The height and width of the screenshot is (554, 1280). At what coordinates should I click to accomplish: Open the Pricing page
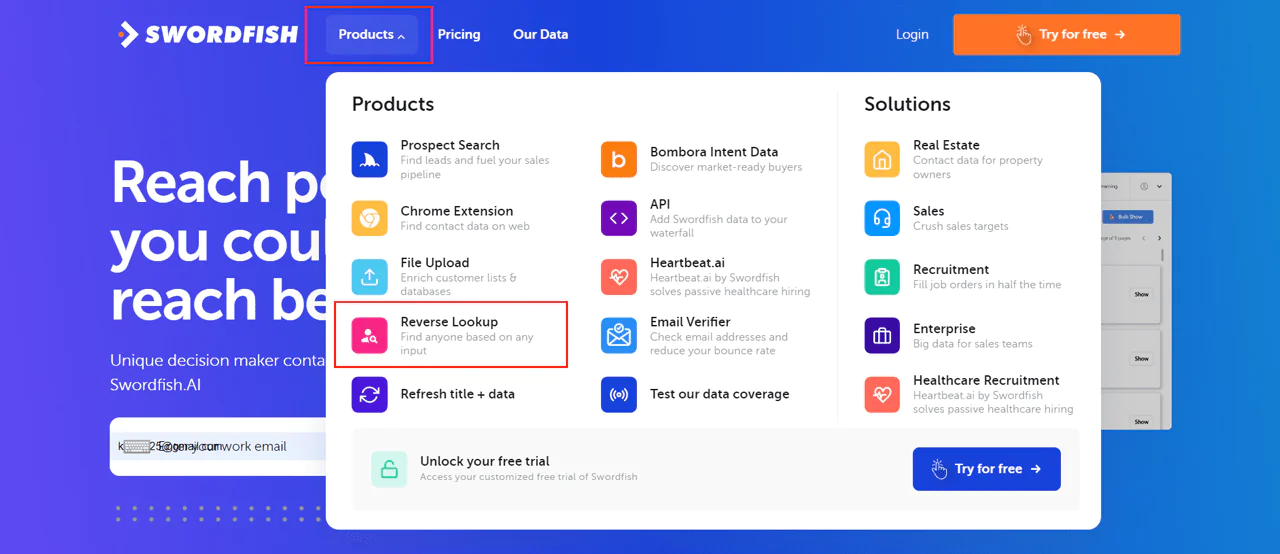[459, 35]
